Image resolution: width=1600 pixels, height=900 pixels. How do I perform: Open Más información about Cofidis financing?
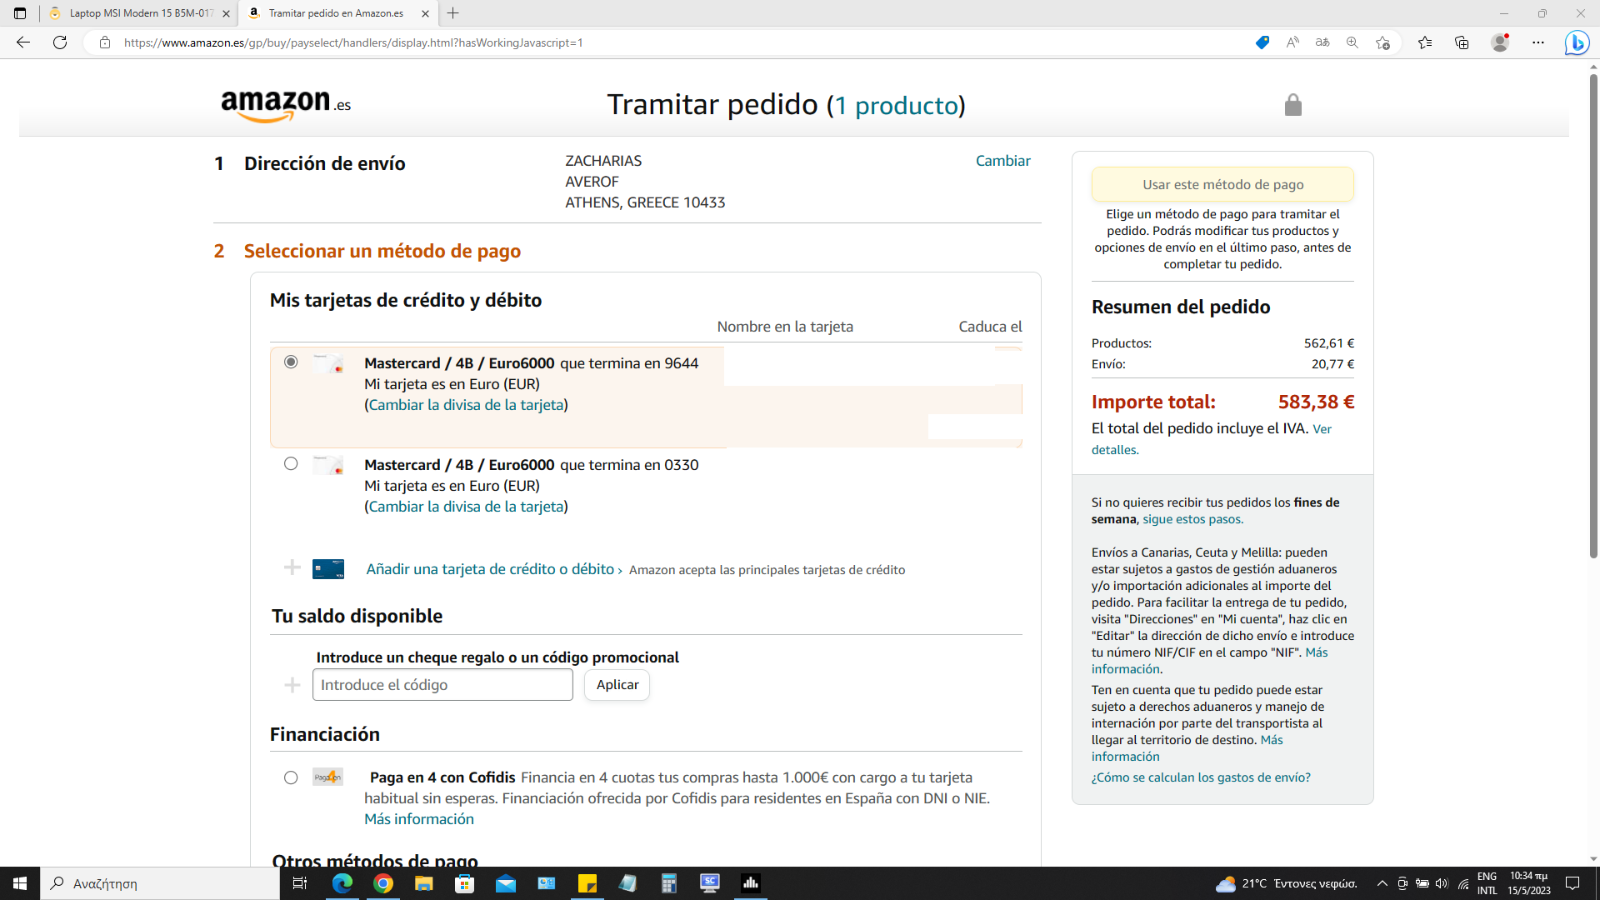point(419,819)
